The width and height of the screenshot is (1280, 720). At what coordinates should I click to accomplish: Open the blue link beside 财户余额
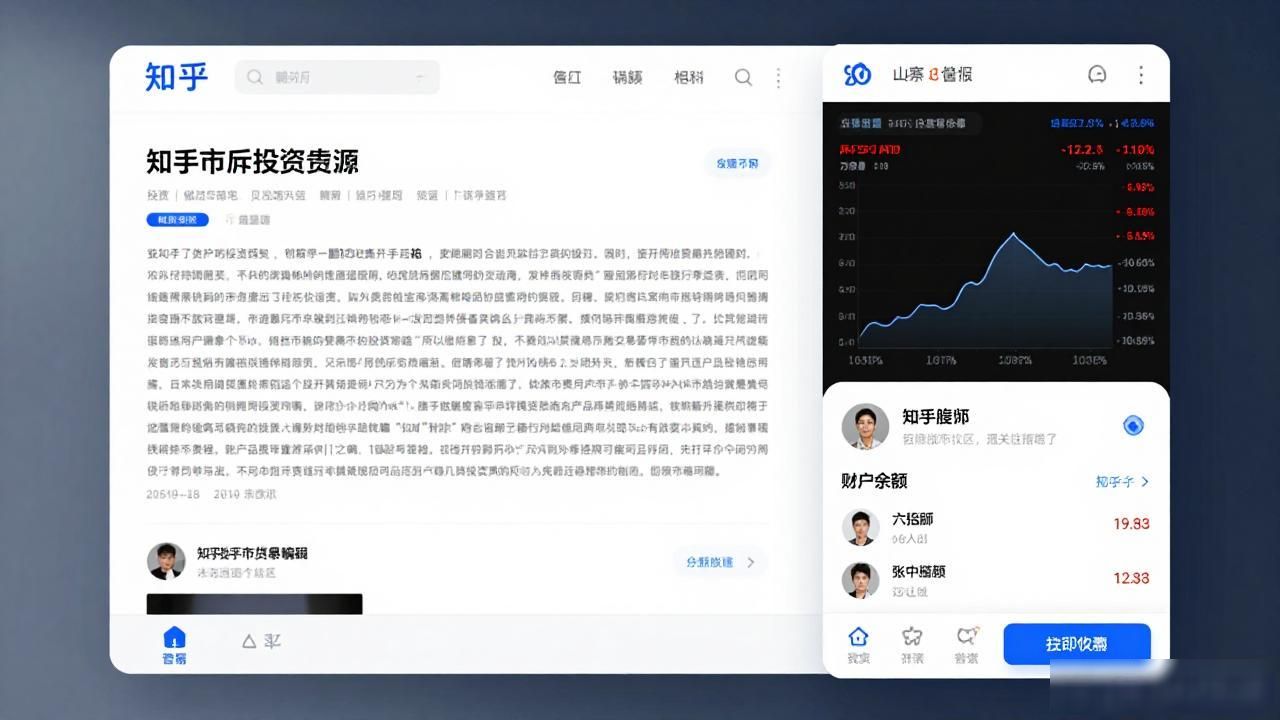click(x=1114, y=481)
